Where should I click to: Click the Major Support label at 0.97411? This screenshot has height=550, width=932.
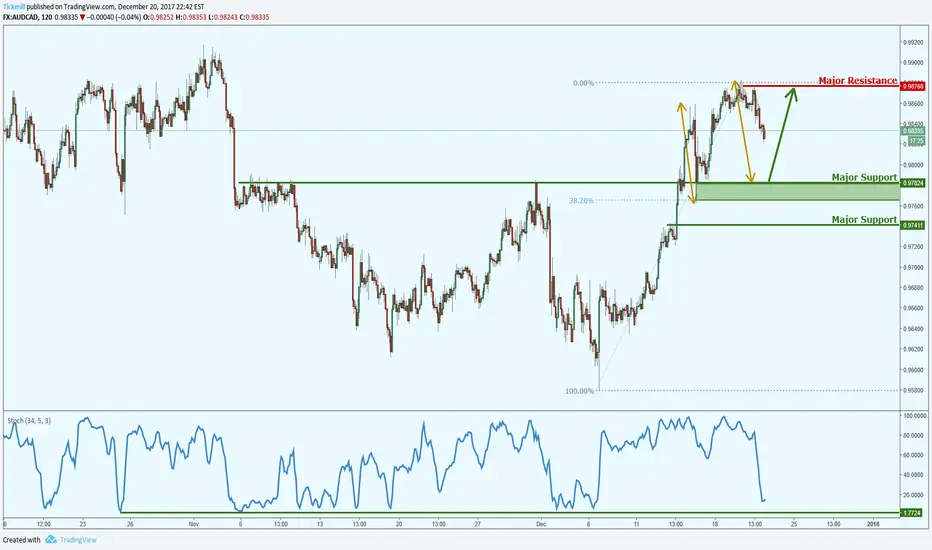point(864,219)
